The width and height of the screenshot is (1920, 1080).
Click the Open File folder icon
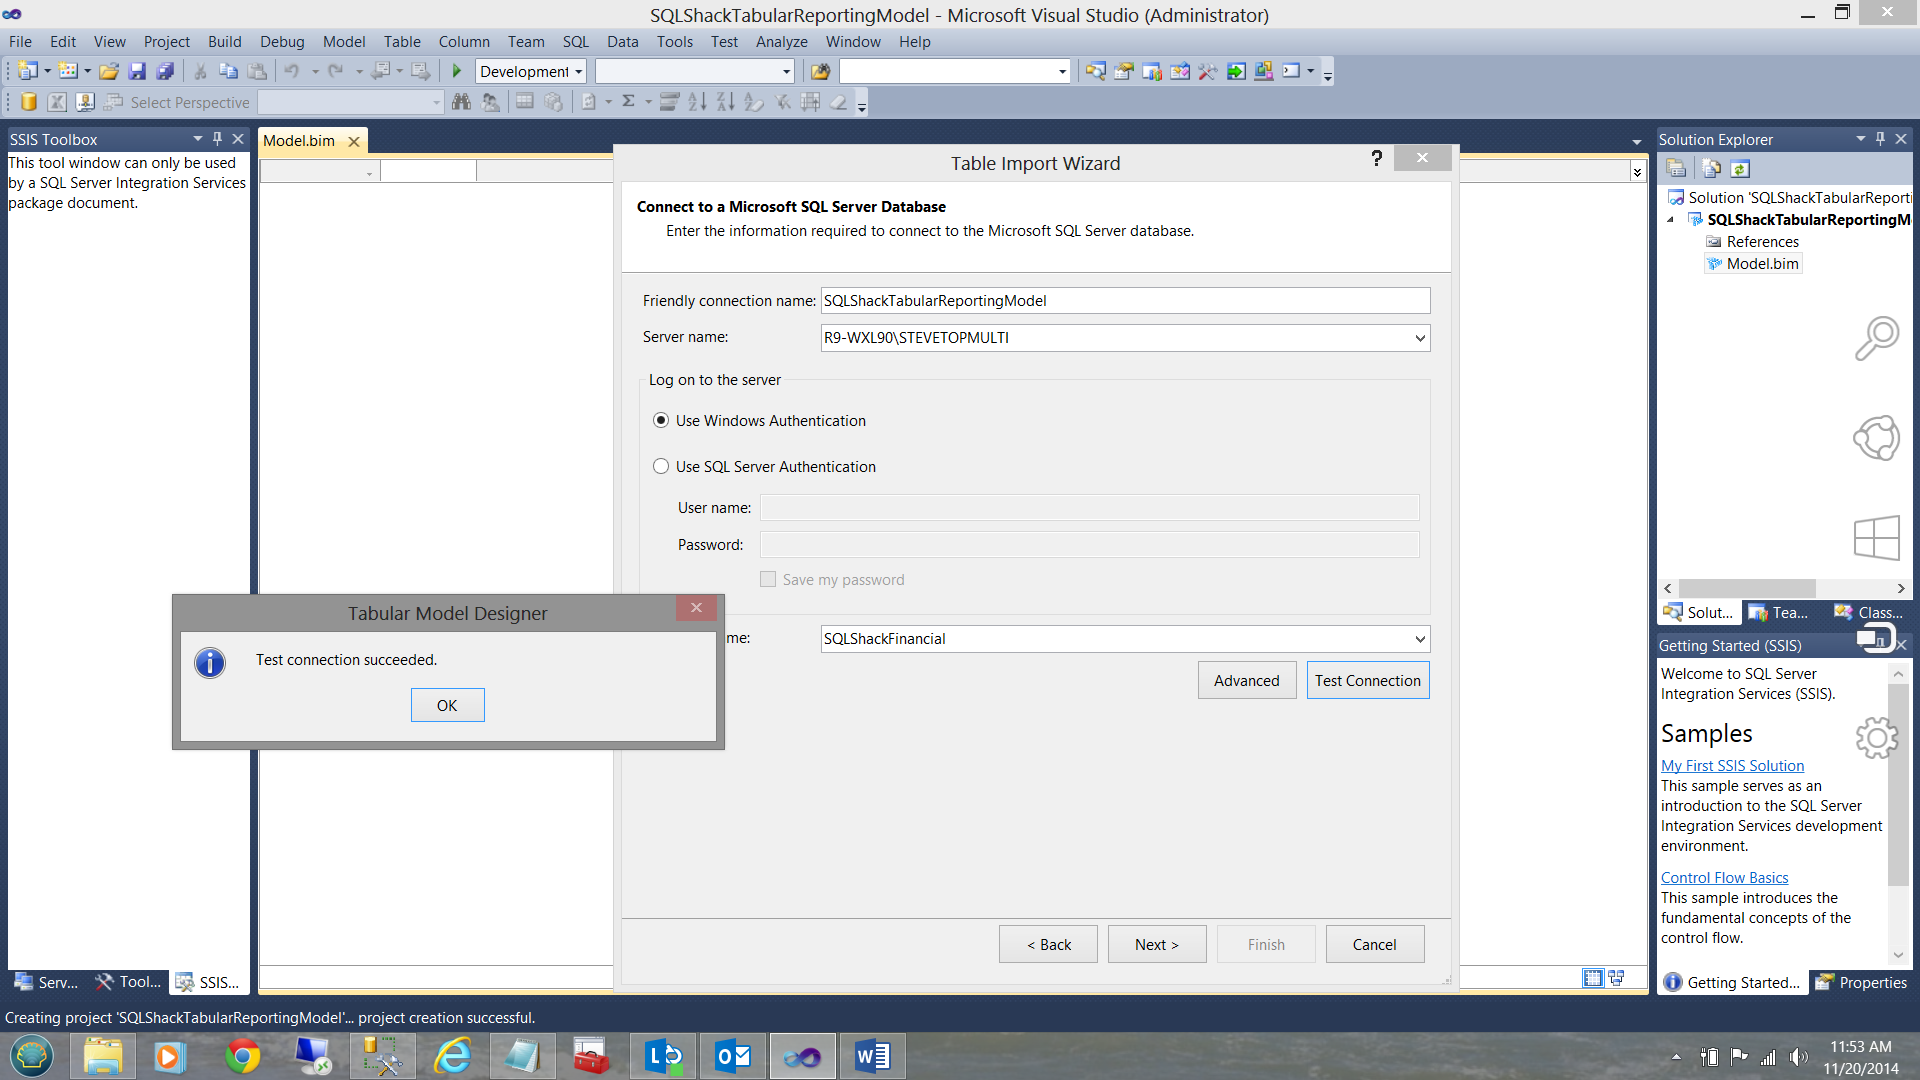[109, 71]
